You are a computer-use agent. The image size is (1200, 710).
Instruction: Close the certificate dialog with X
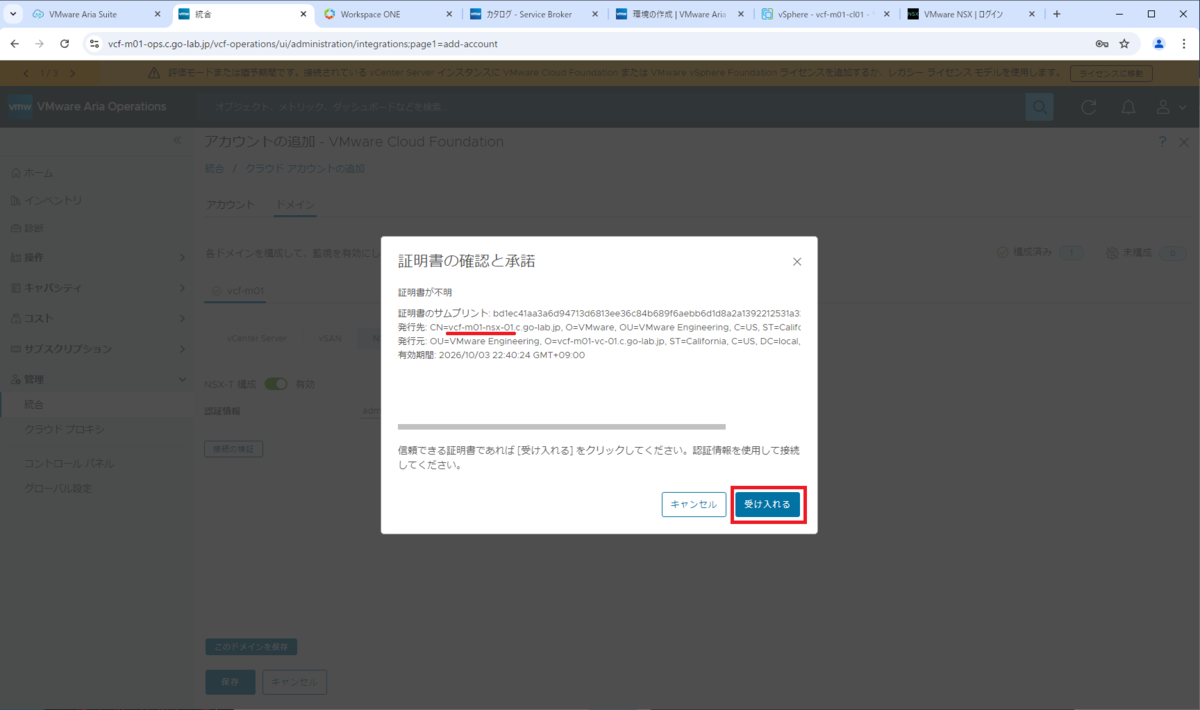[x=797, y=262]
